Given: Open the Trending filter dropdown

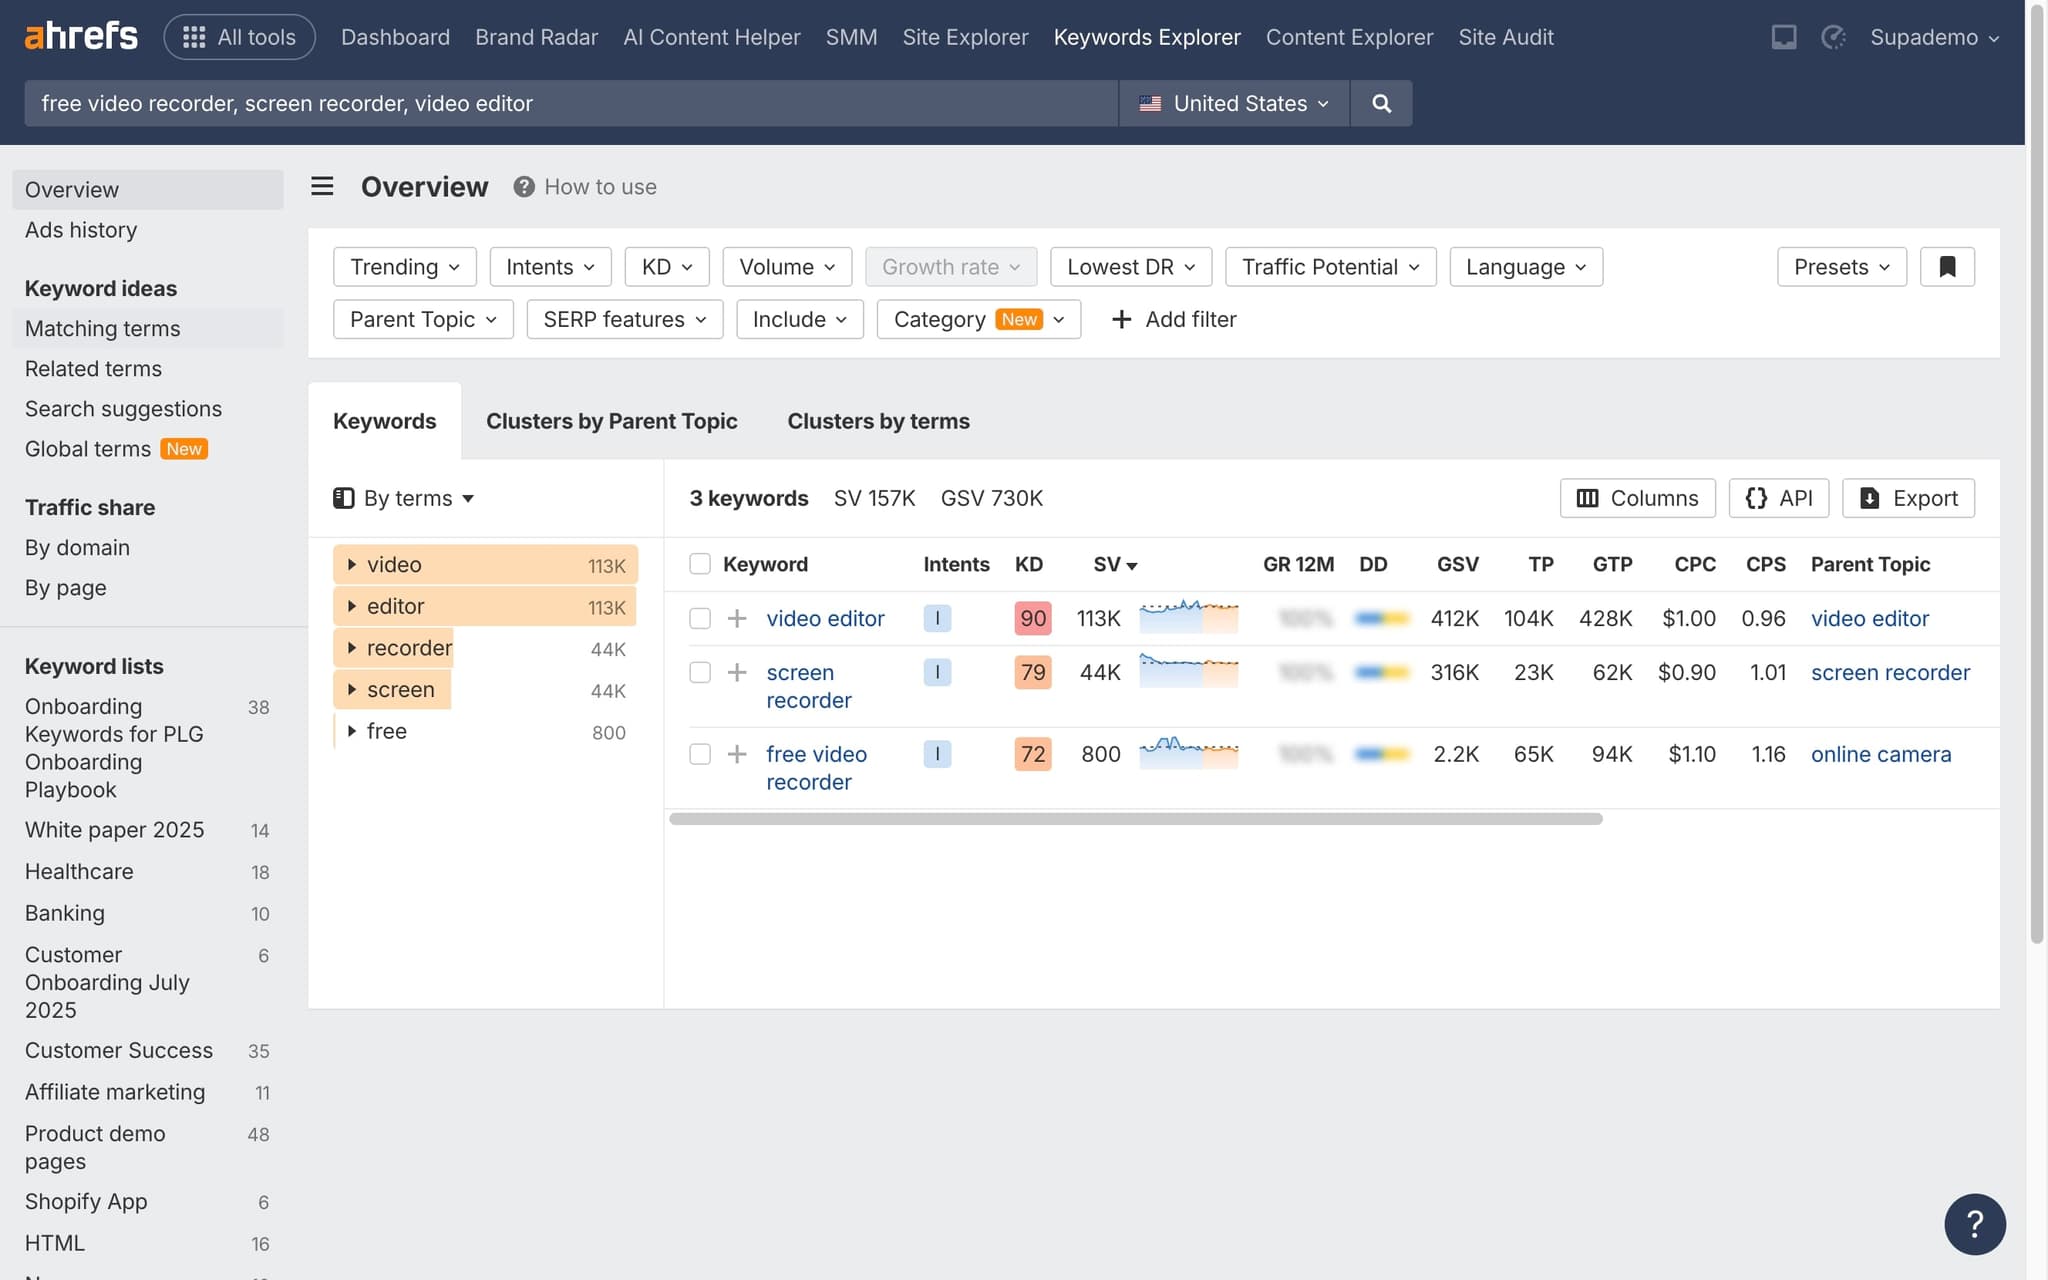Looking at the screenshot, I should [404, 266].
